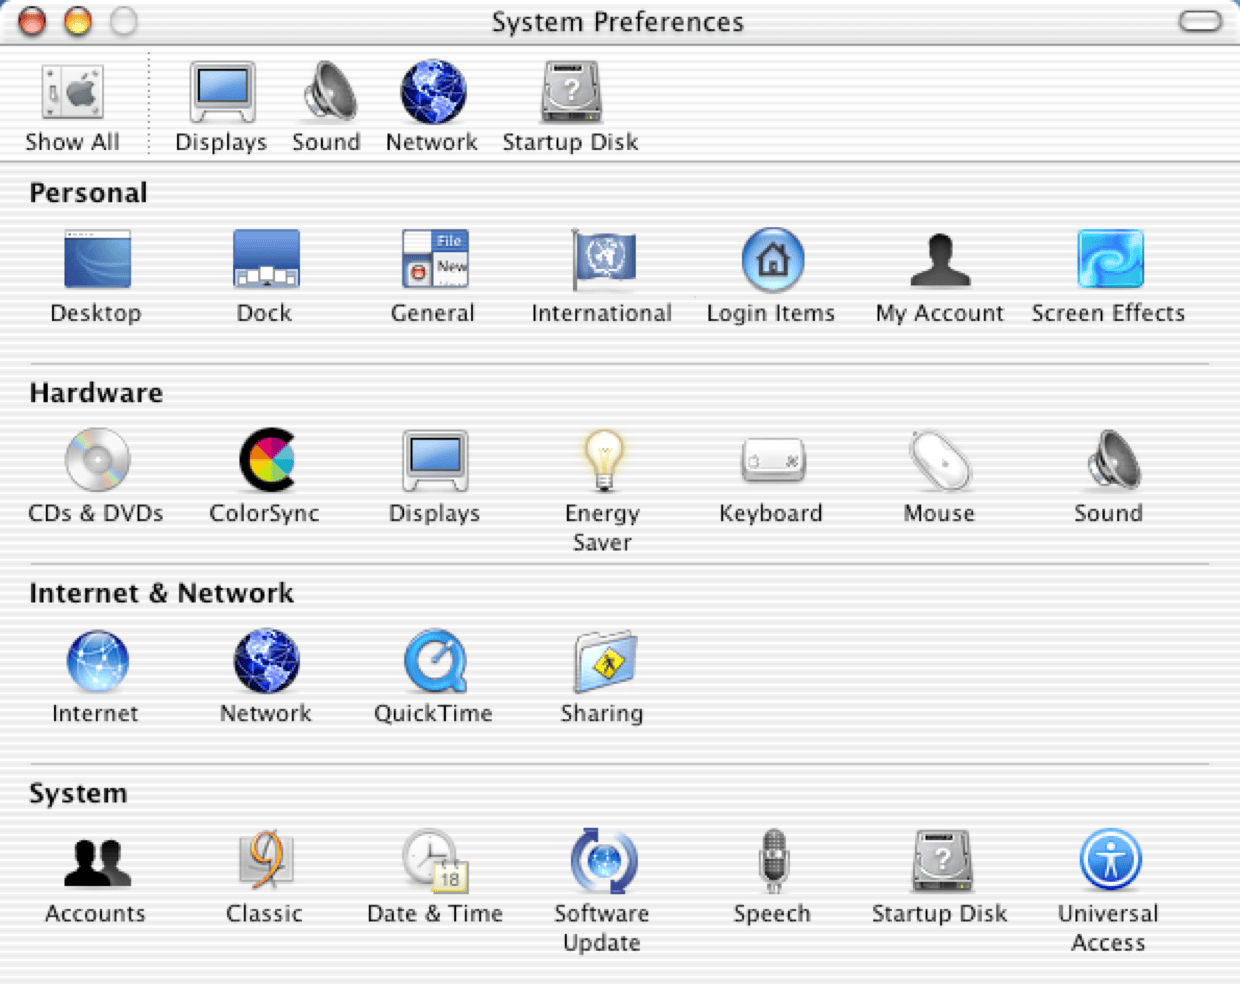The height and width of the screenshot is (984, 1240).
Task: Select the General preferences icon
Action: coord(435,260)
